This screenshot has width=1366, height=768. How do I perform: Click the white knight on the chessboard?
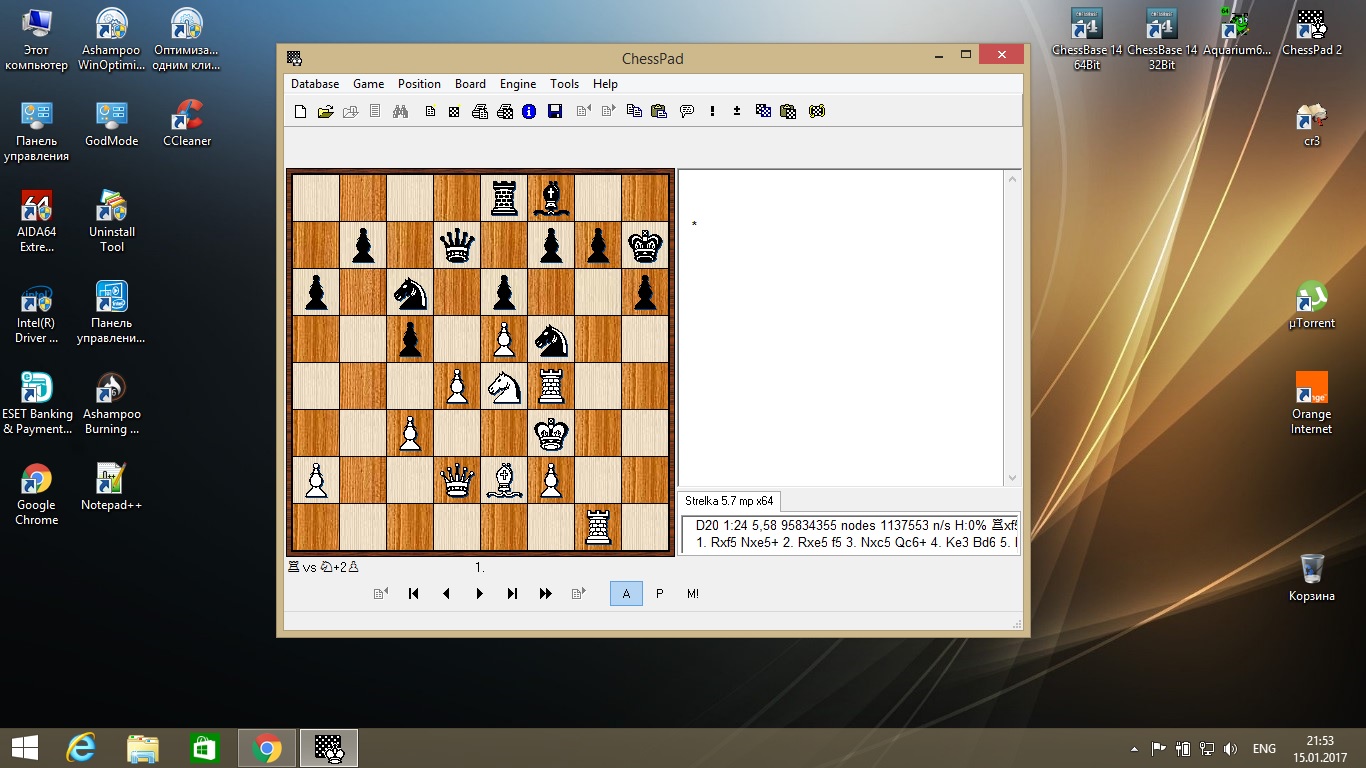click(x=504, y=387)
